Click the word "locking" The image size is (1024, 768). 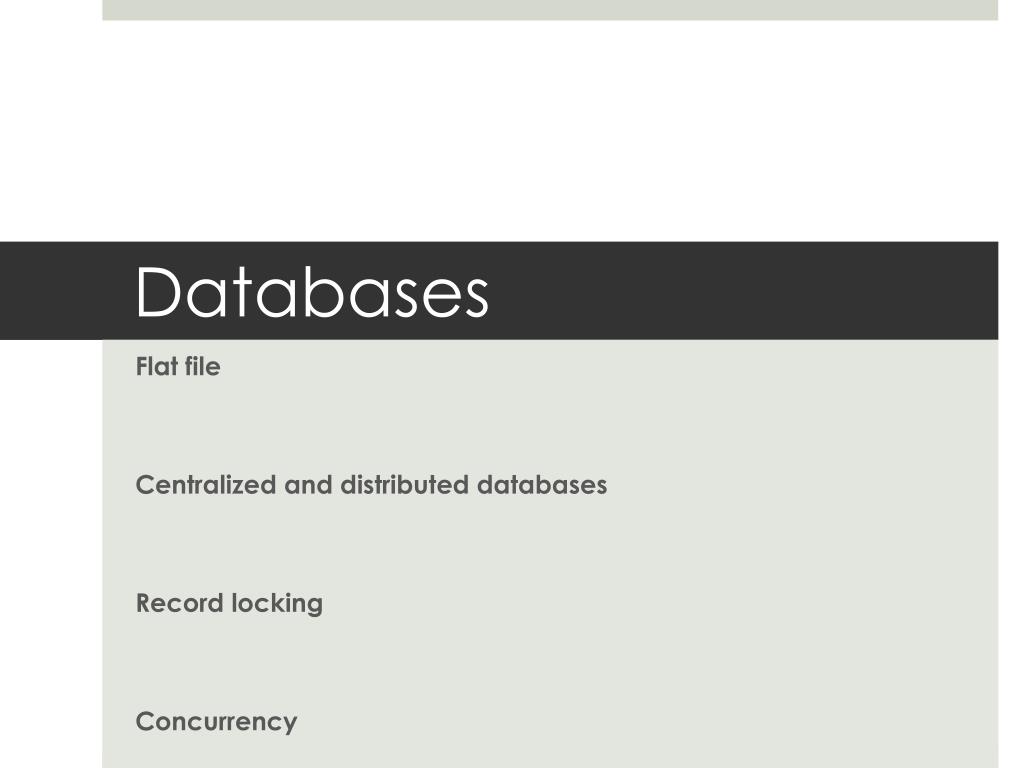(x=277, y=604)
